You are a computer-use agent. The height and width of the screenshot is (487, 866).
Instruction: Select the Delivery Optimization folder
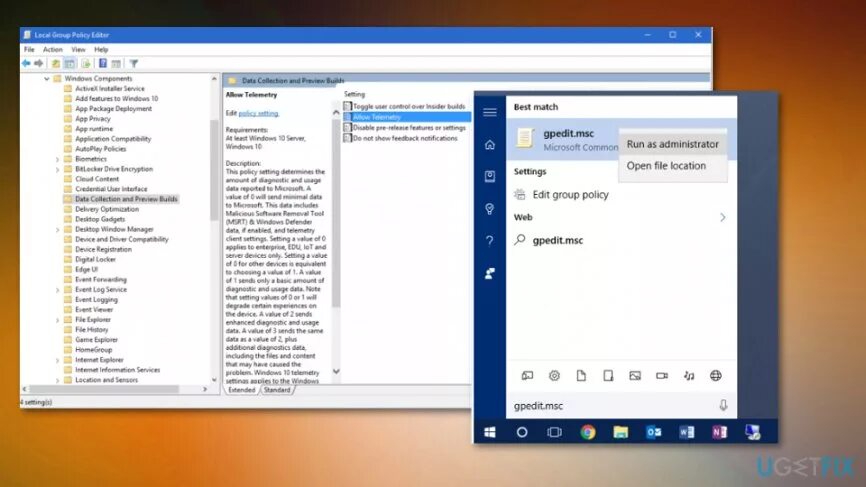(107, 209)
